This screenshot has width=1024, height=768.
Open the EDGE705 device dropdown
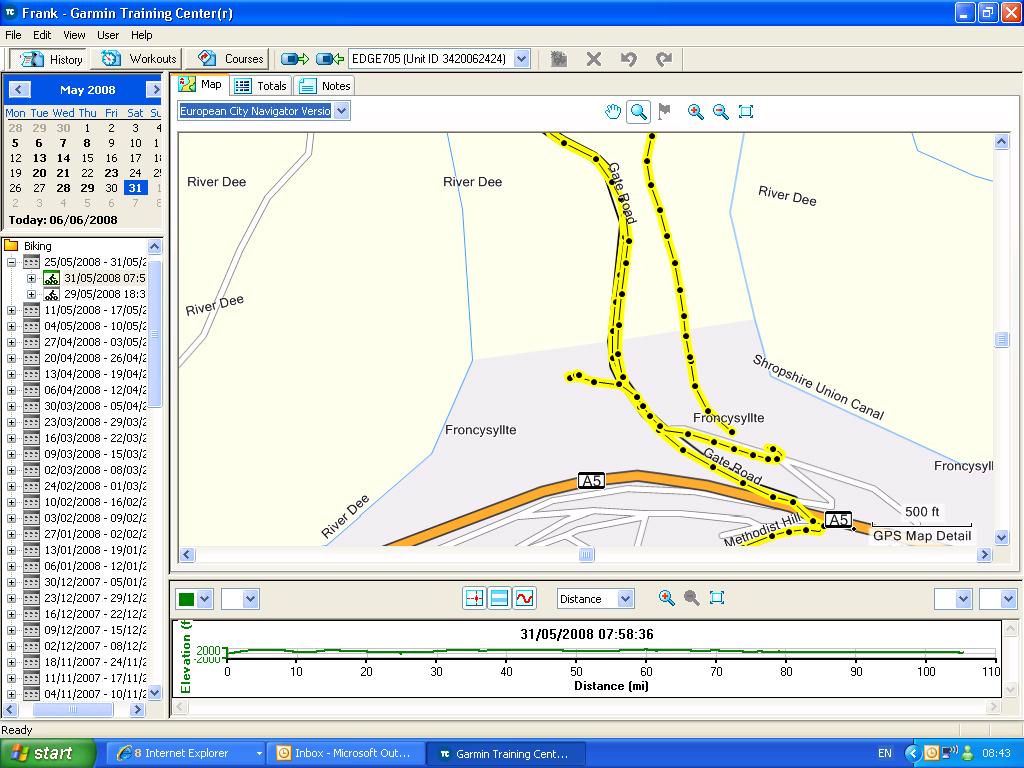coord(521,59)
